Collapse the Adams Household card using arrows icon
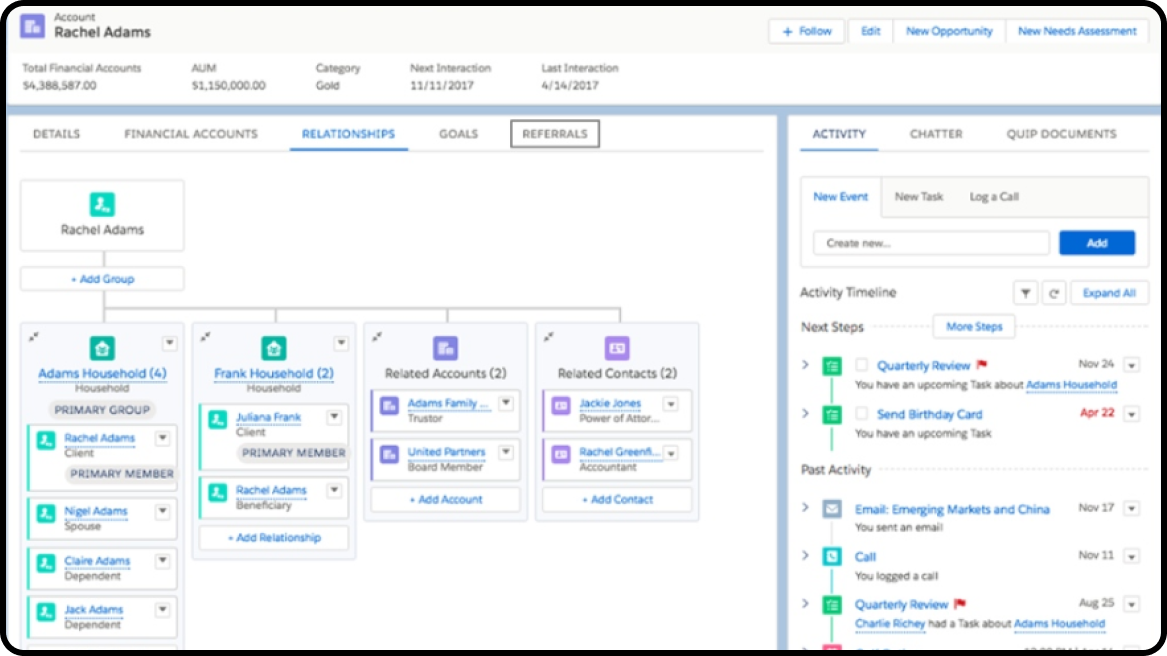The image size is (1167, 656). point(34,338)
